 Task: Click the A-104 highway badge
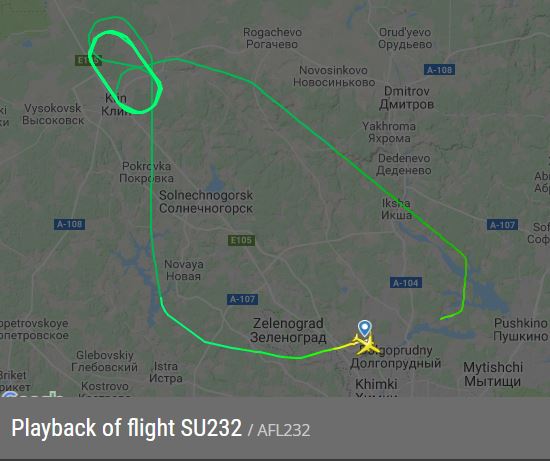406,283
